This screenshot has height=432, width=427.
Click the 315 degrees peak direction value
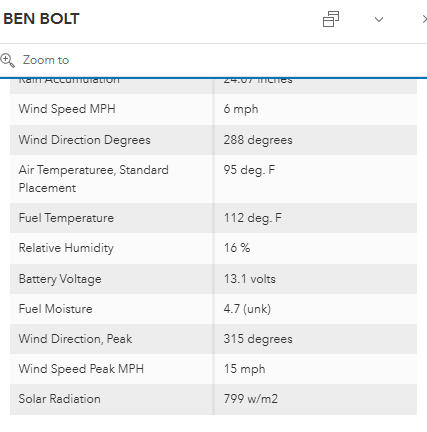(258, 339)
